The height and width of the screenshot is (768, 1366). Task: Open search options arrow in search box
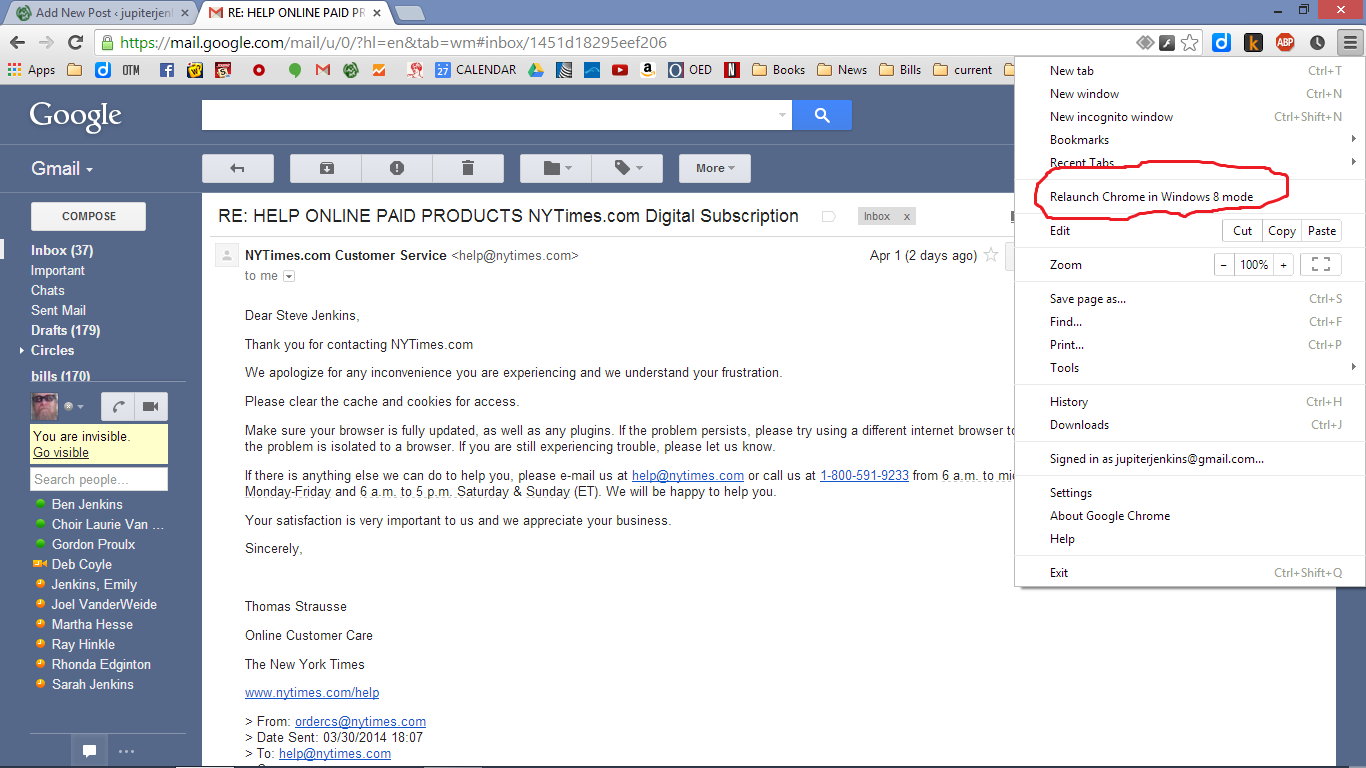click(782, 115)
